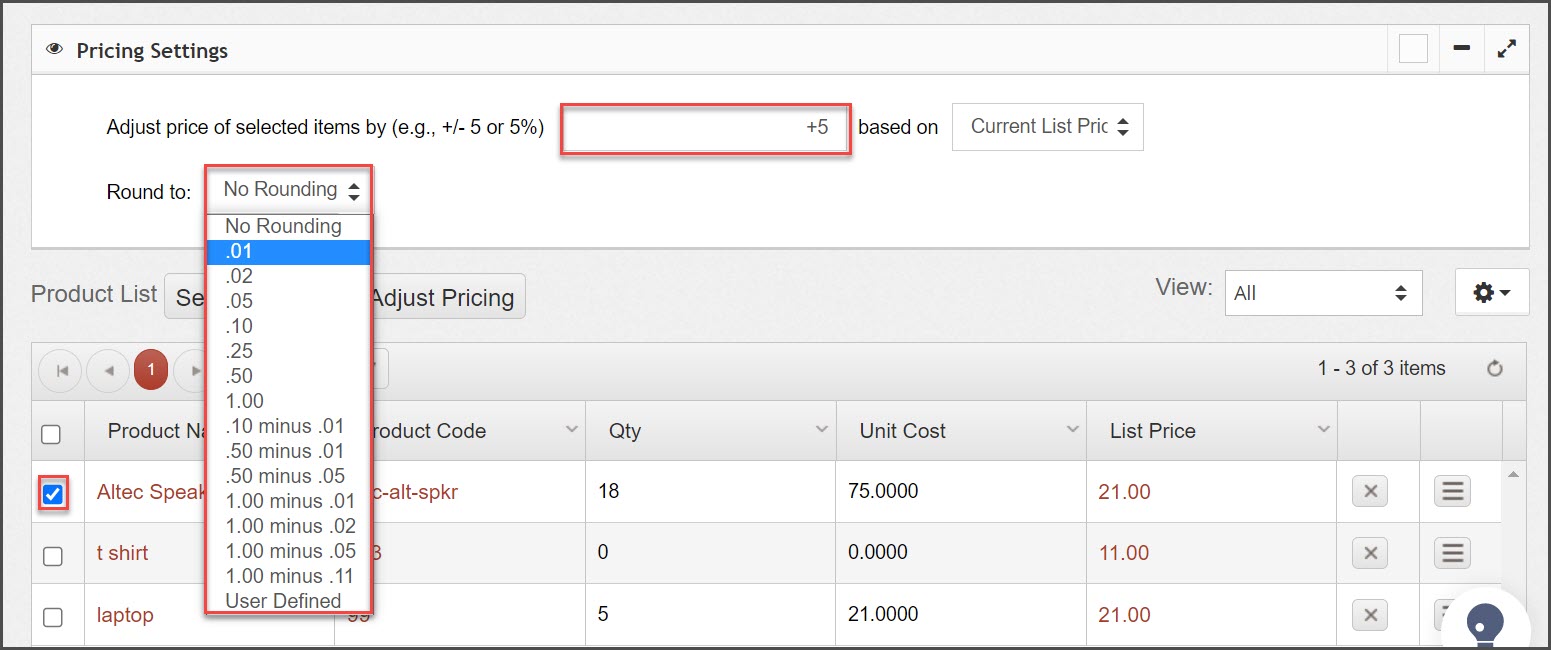Open row menu for Altec Speaker
The height and width of the screenshot is (650, 1551).
click(x=1452, y=491)
